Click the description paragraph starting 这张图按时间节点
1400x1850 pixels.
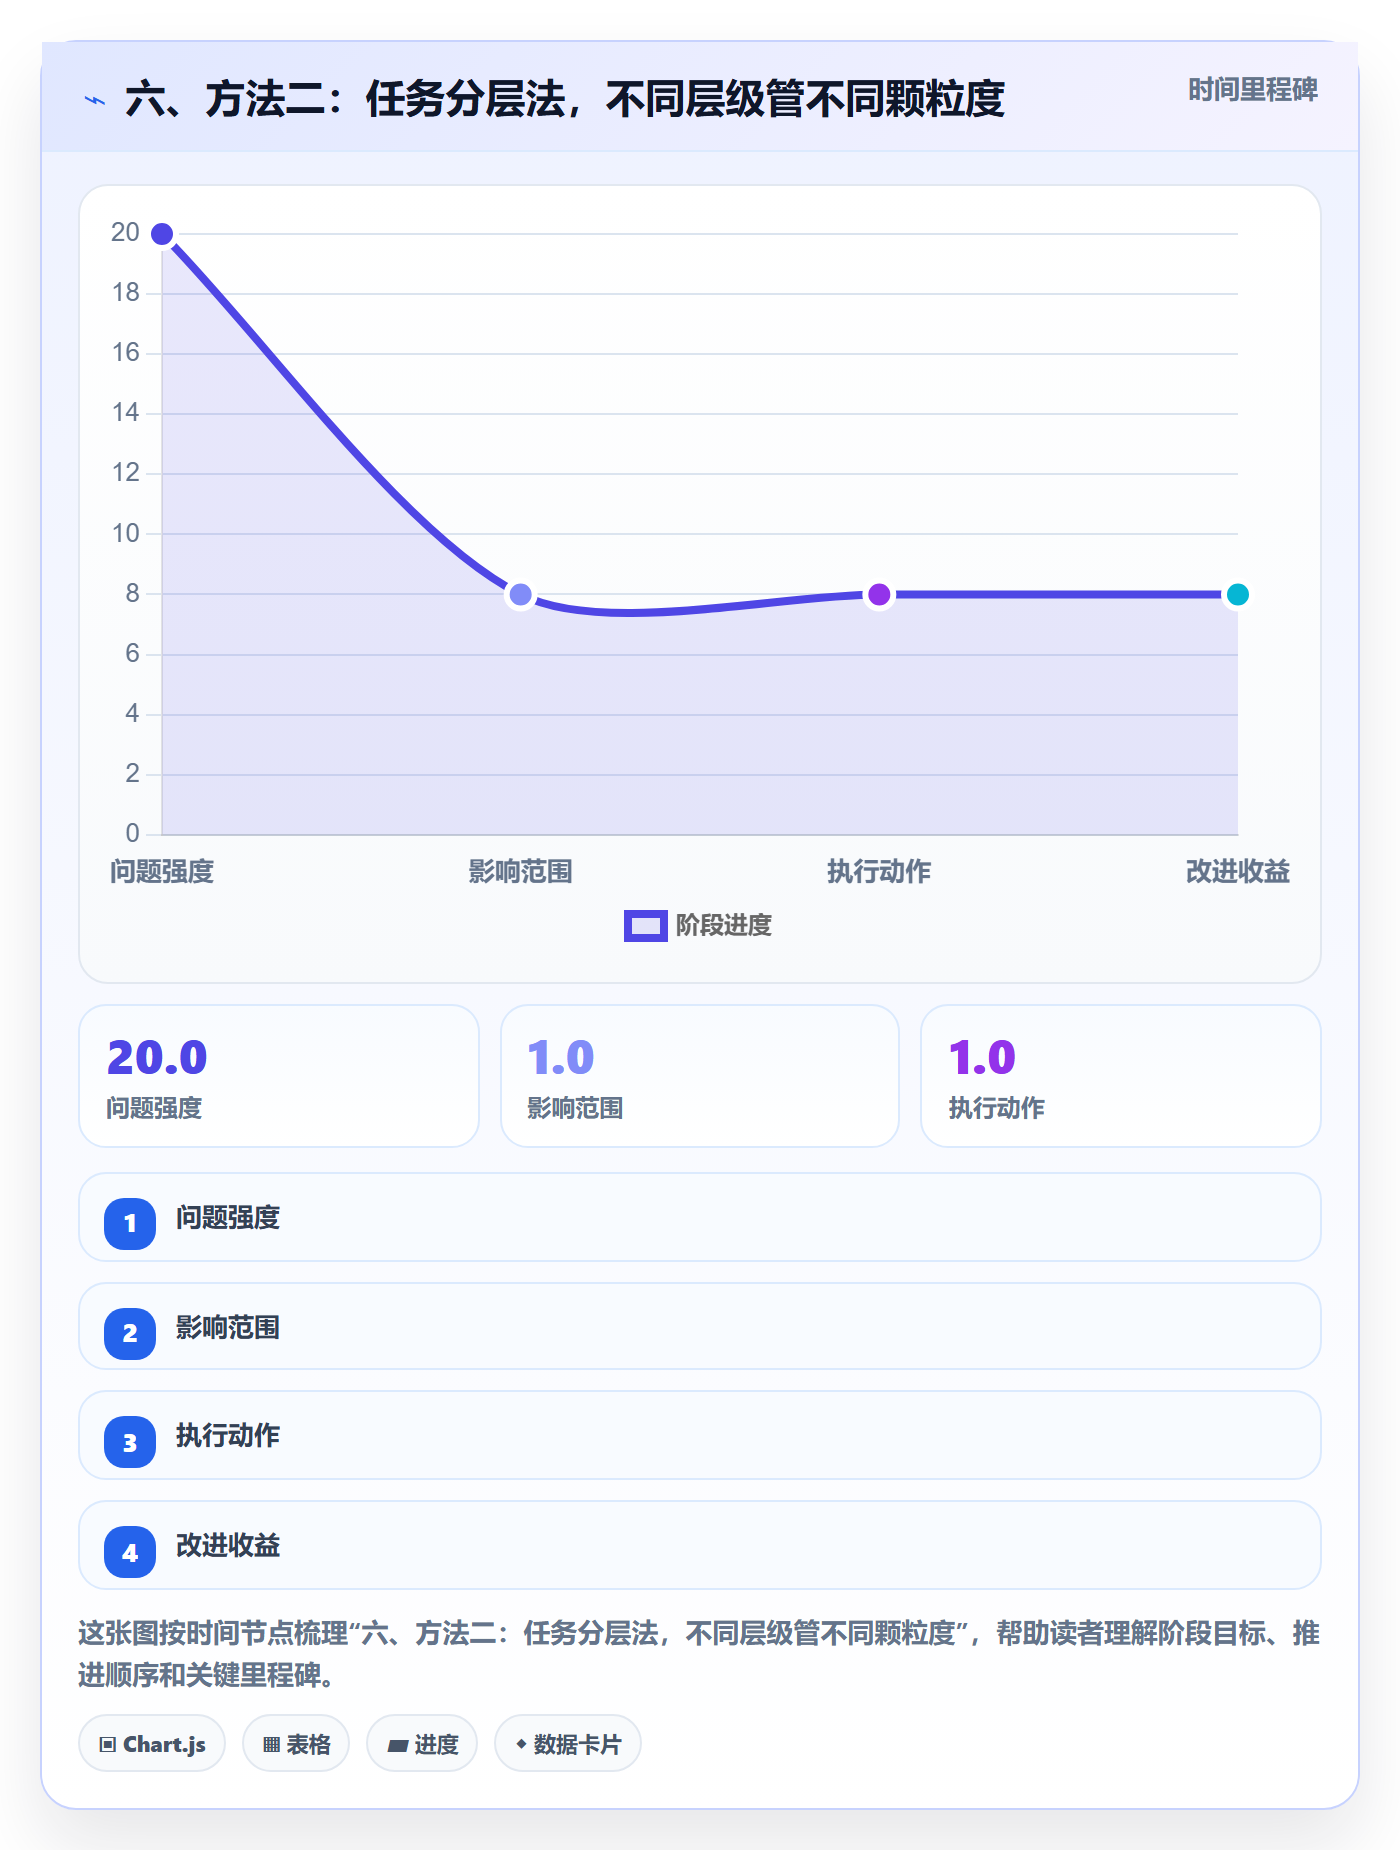click(699, 1654)
